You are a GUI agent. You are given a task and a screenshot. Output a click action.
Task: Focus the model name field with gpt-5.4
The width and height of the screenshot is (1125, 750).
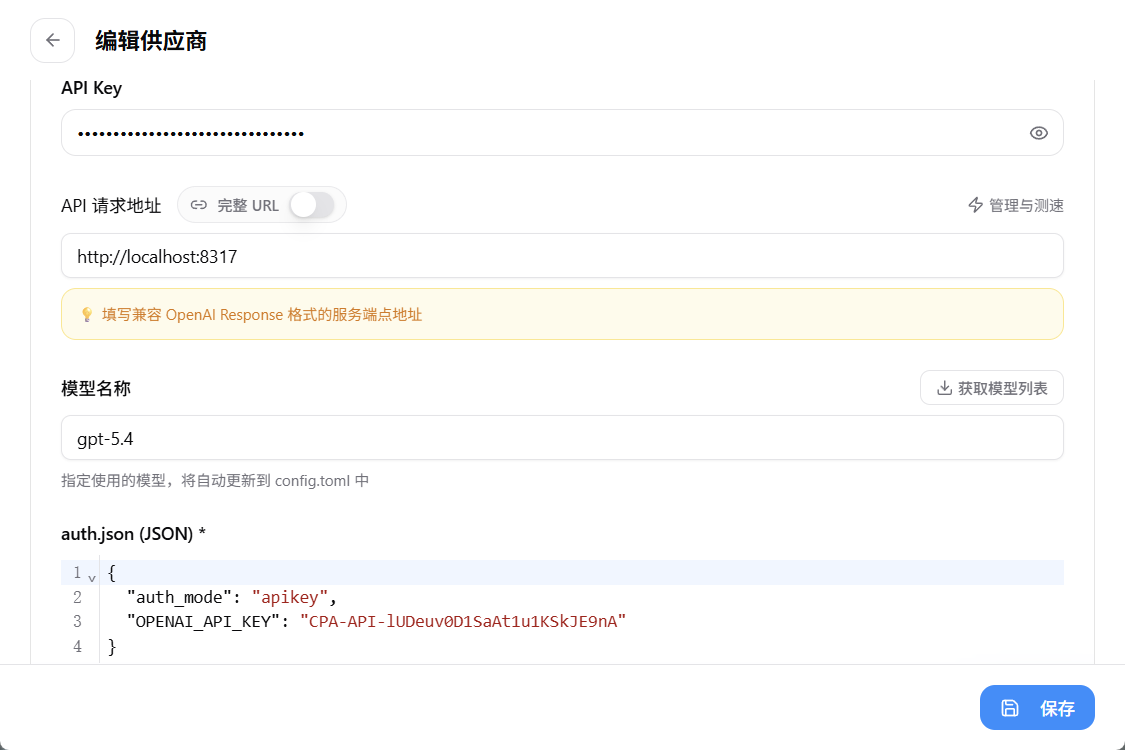point(562,438)
